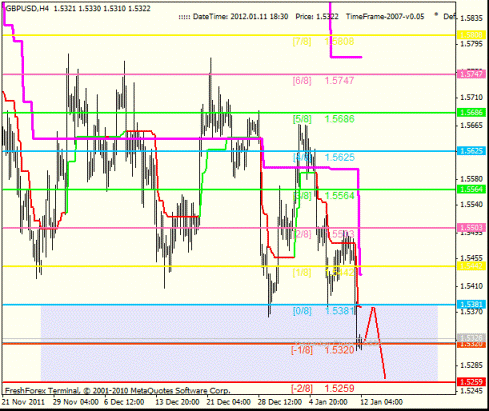Click the 1.5795 price scale tick

click(471, 44)
